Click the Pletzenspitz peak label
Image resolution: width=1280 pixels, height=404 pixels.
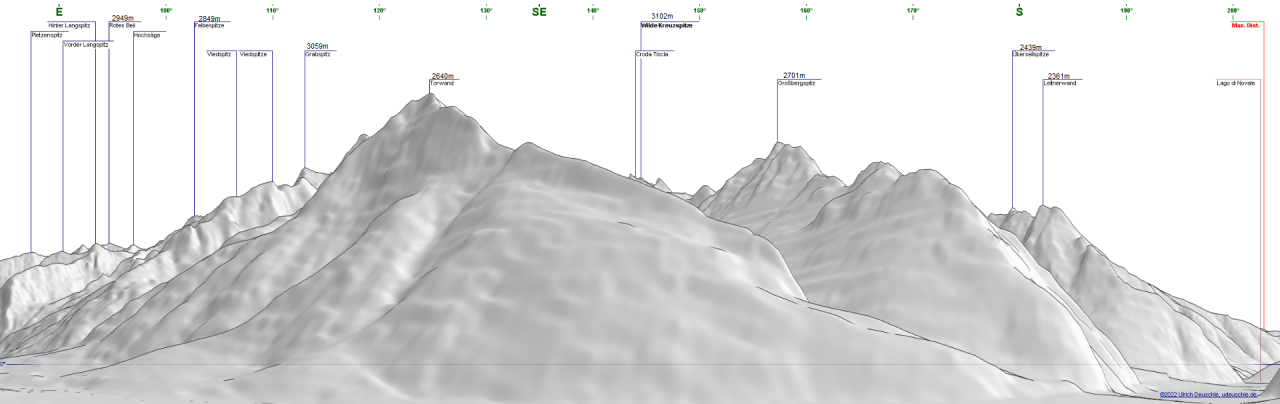(47, 35)
